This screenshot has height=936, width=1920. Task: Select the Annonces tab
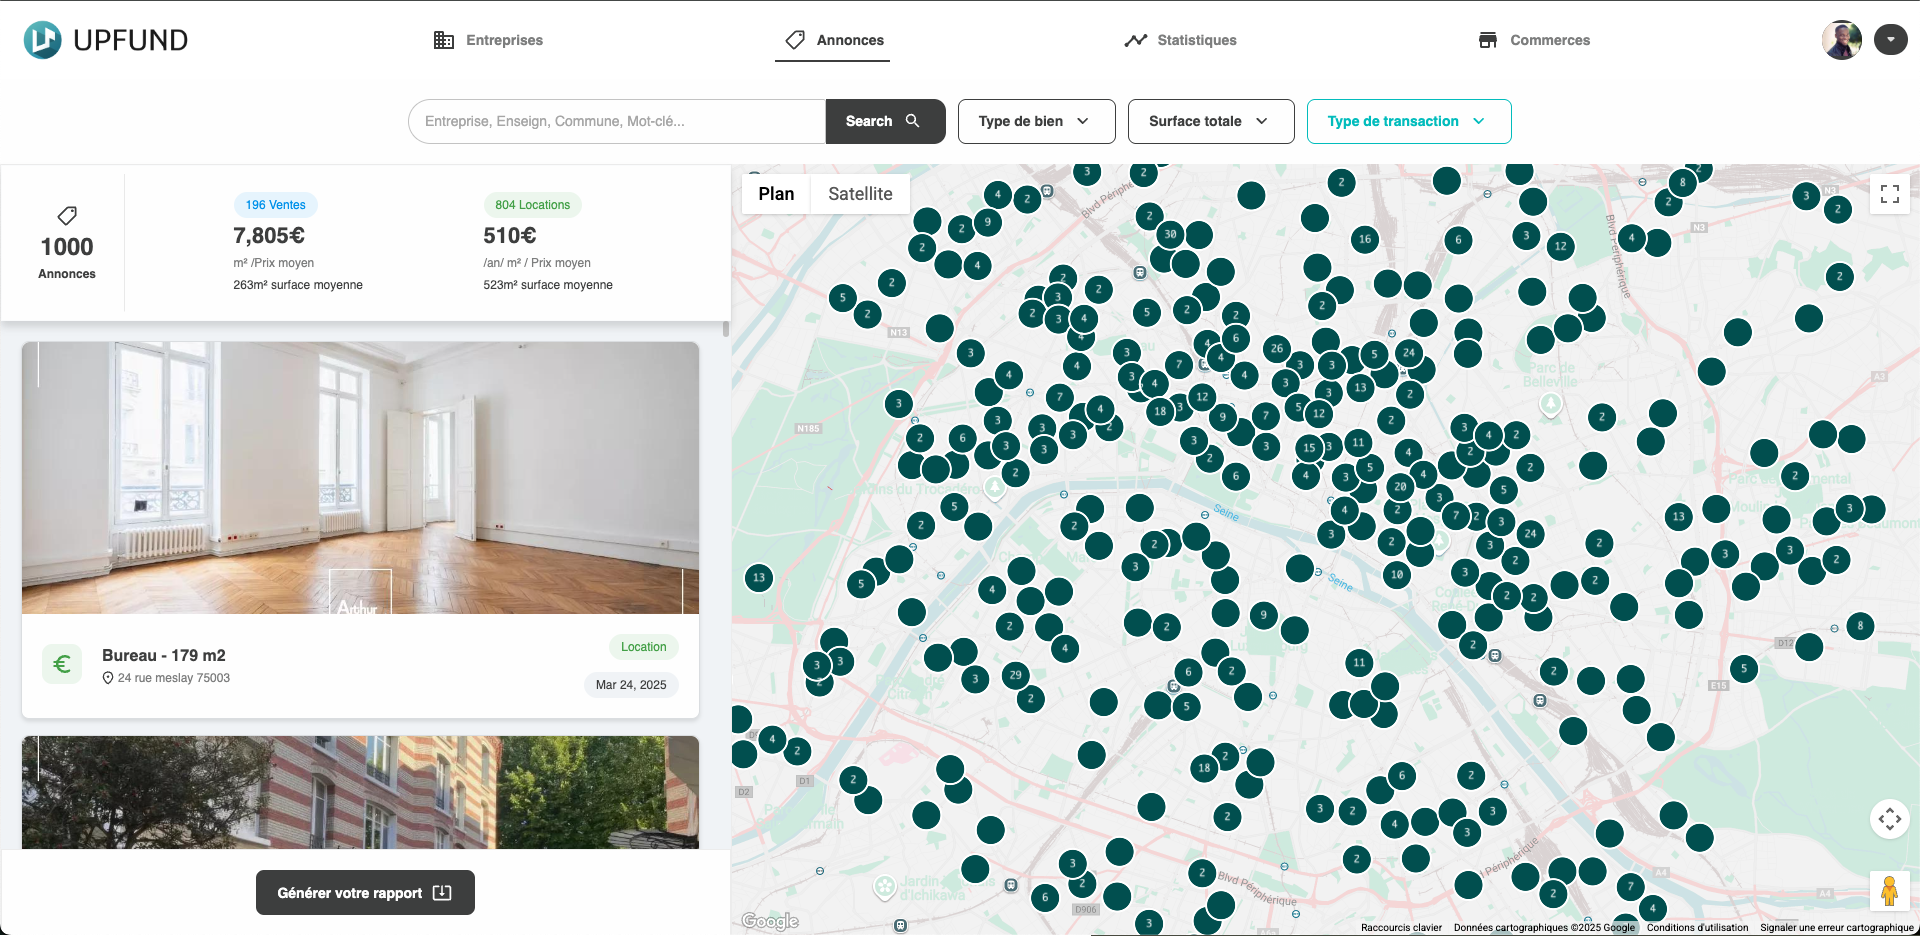coord(833,40)
